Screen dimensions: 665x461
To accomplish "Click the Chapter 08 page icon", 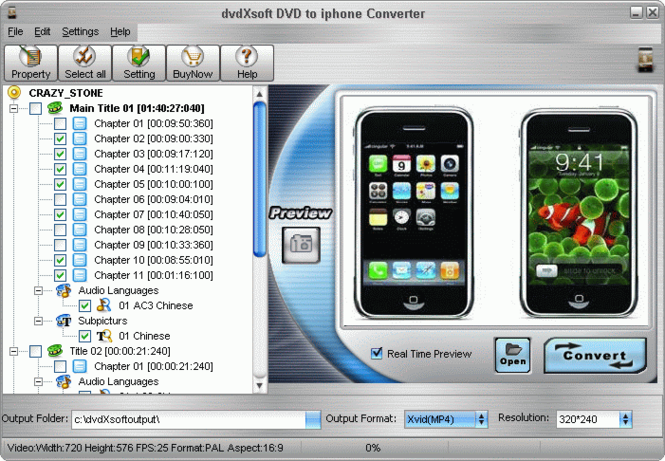I will coord(79,229).
